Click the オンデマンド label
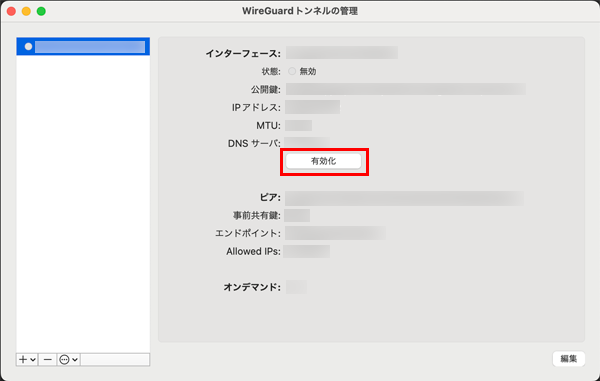600x381 pixels. click(252, 287)
